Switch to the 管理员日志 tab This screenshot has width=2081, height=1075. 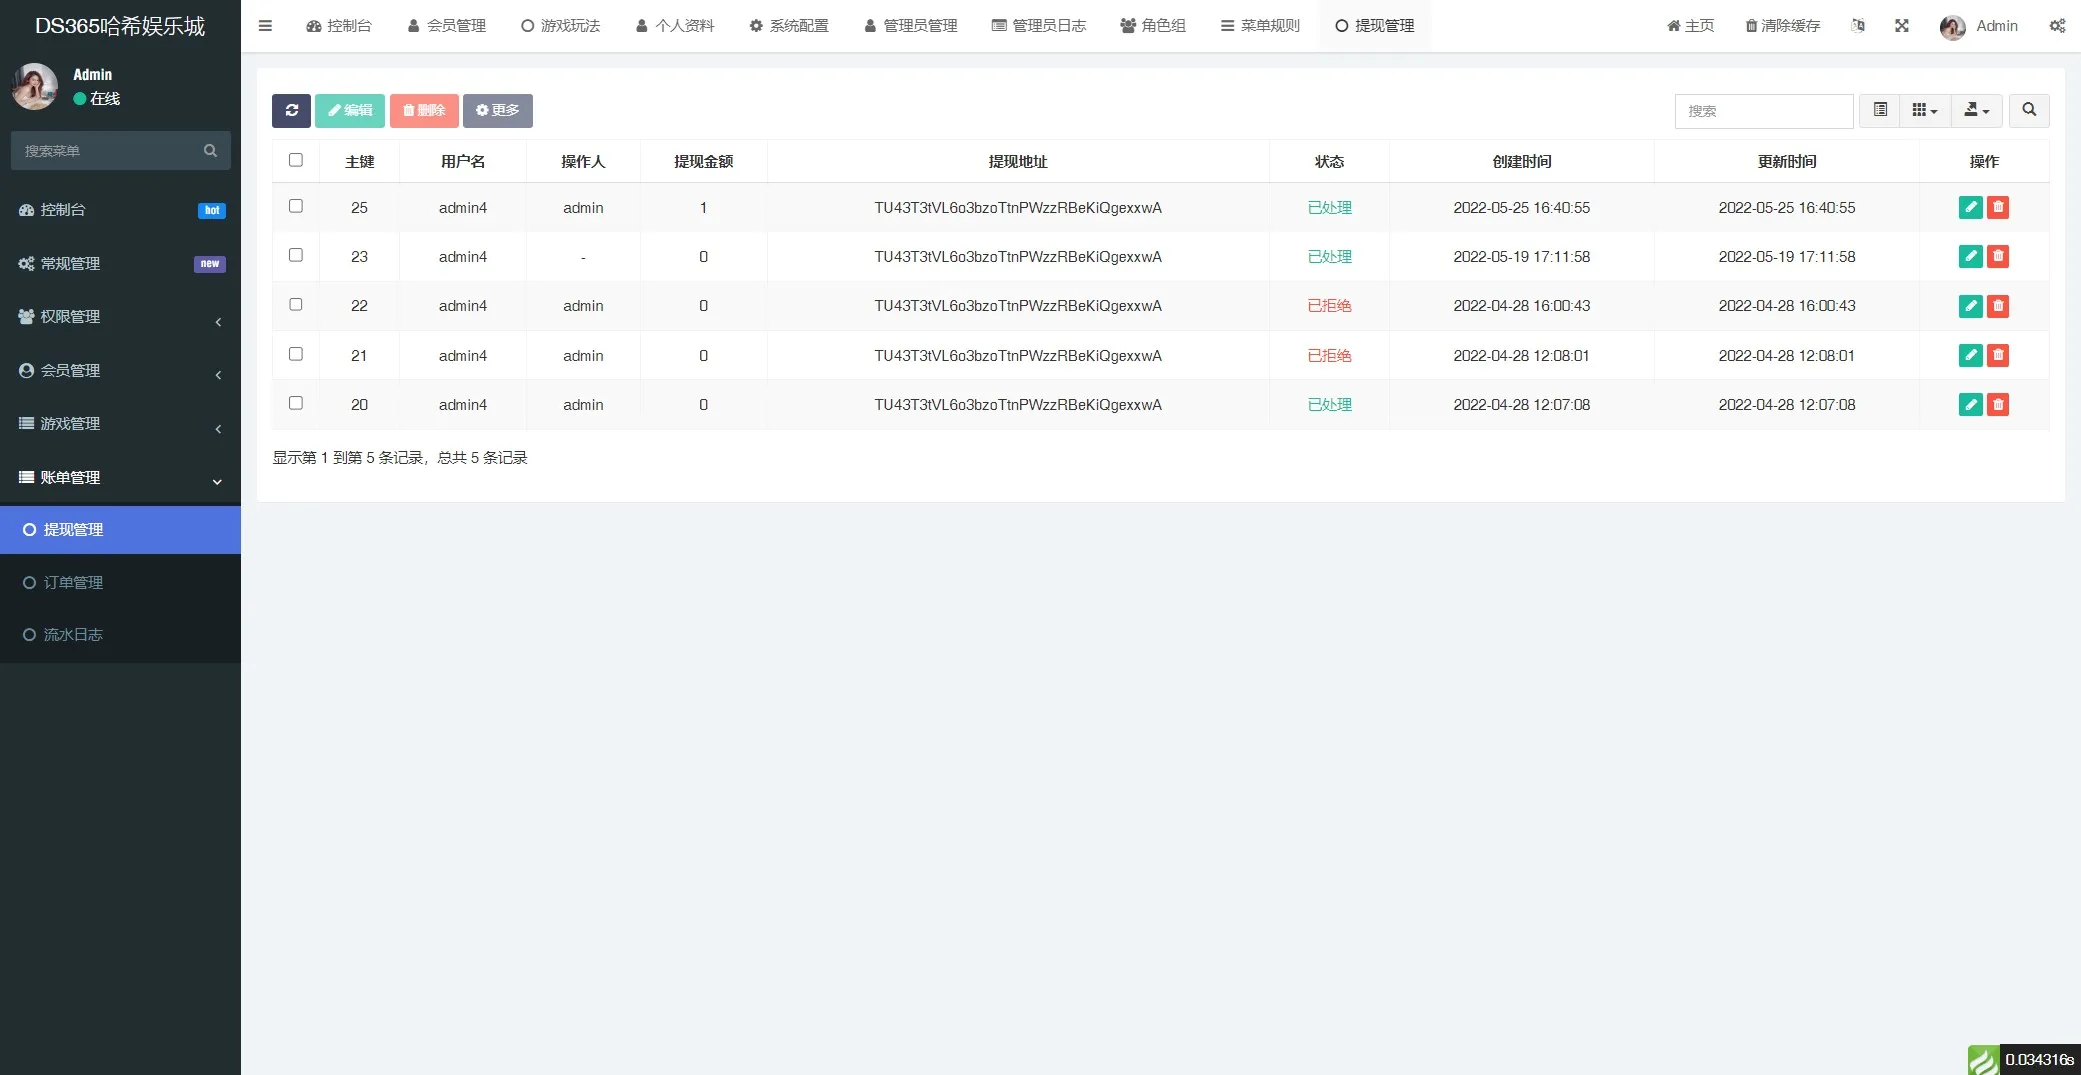1038,26
